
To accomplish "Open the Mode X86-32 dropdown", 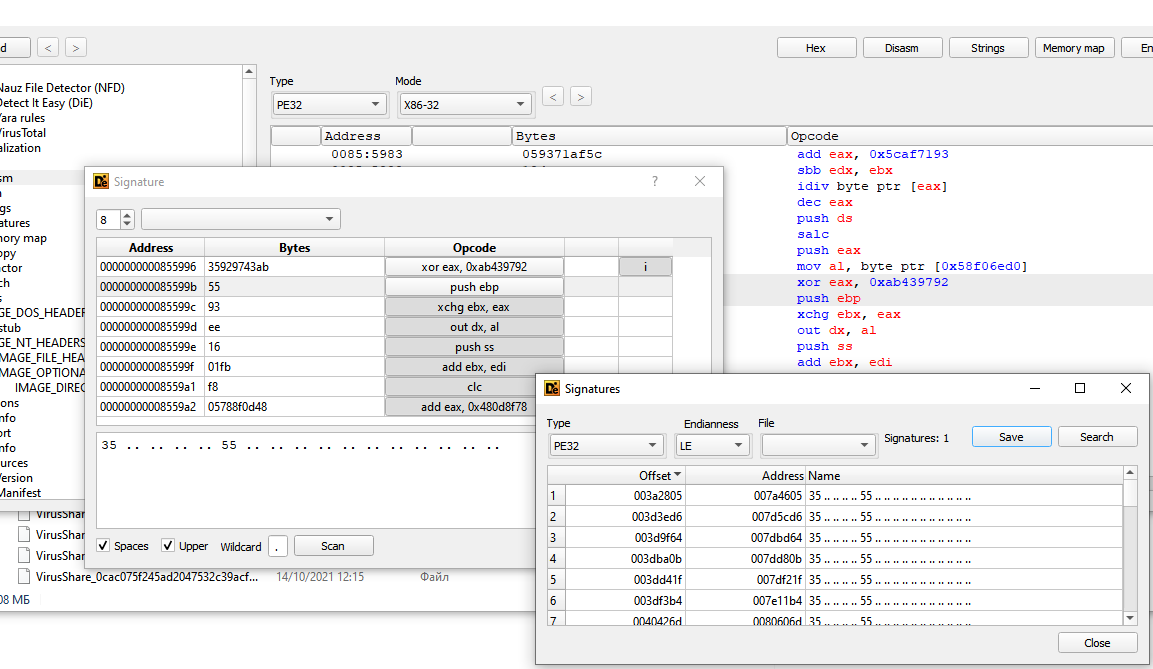I will pos(465,104).
